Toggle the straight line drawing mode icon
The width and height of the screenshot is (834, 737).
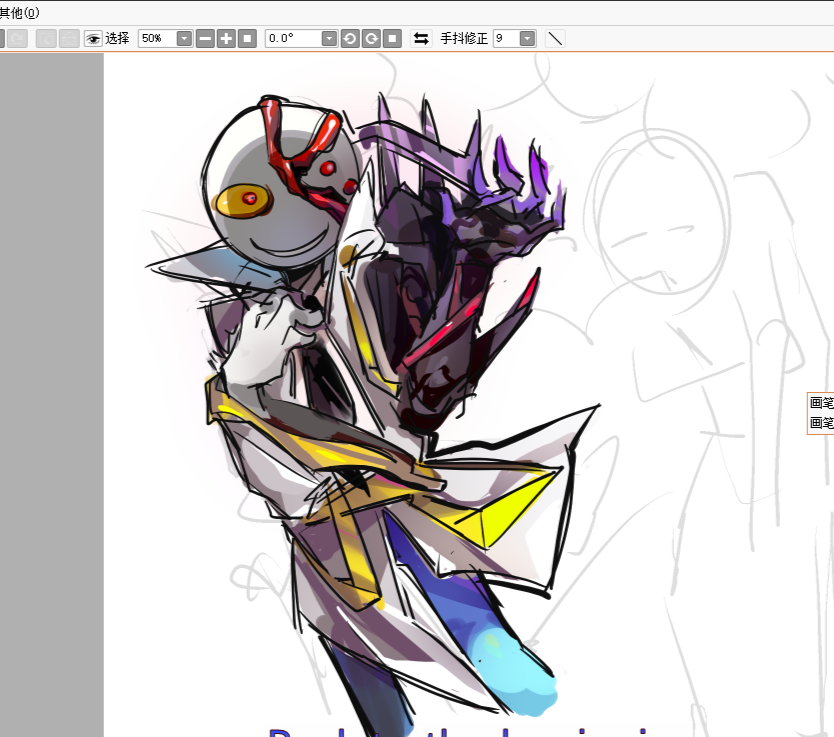point(555,38)
